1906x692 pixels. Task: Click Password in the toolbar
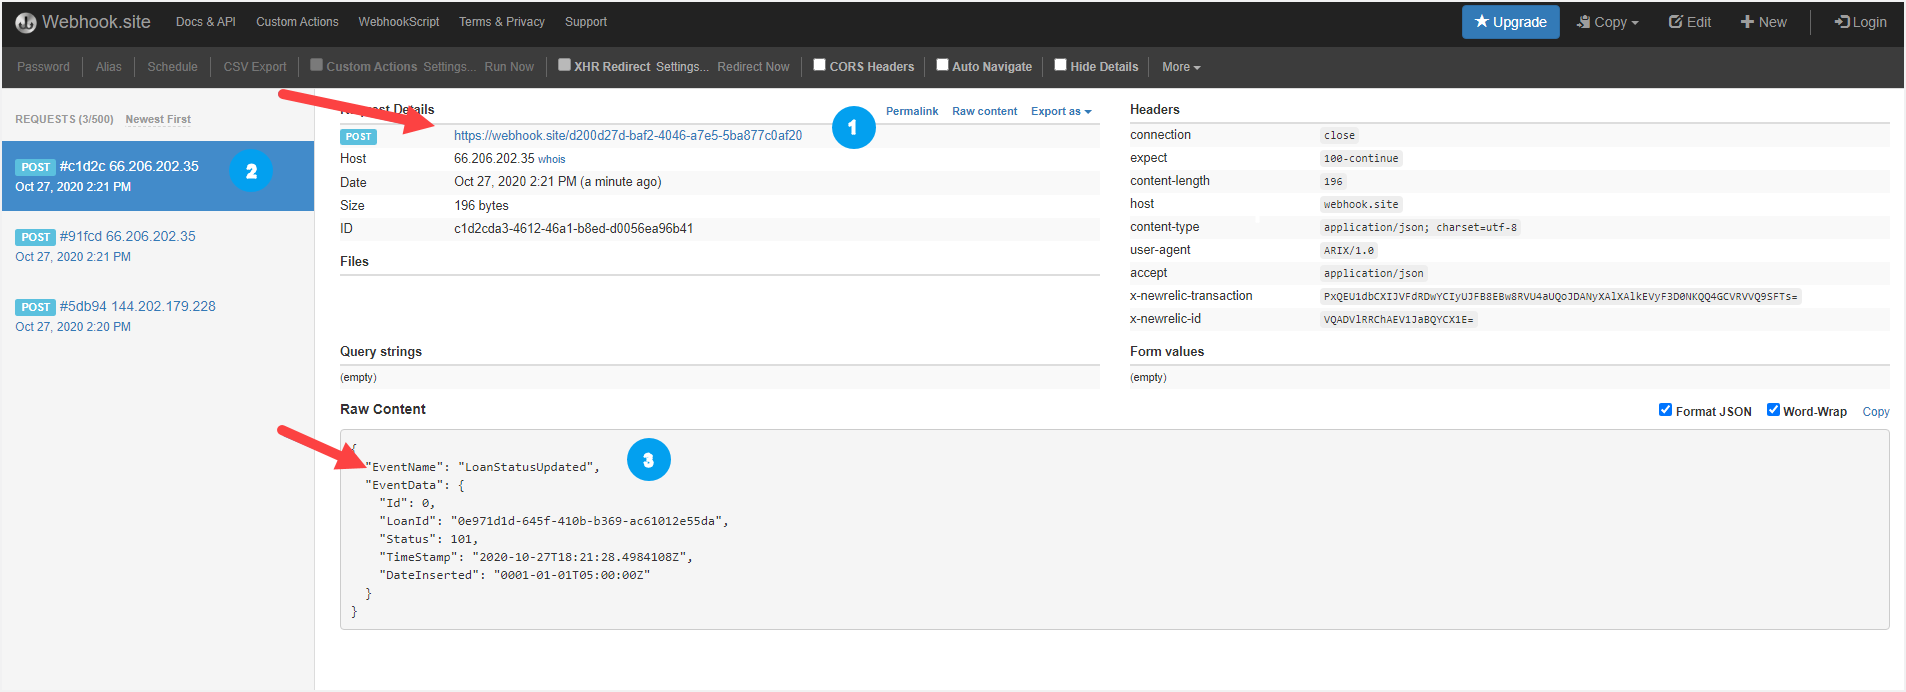pyautogui.click(x=43, y=67)
